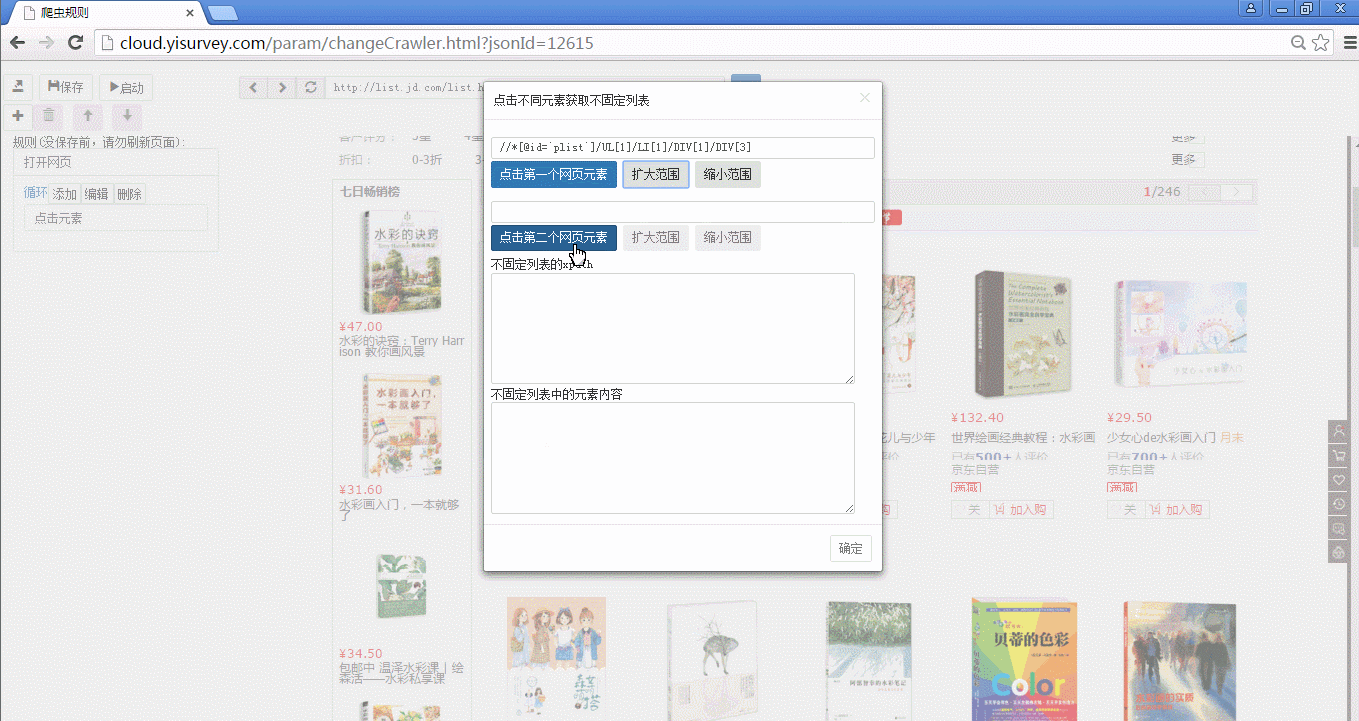This screenshot has width=1359, height=721.
Task: Go to the next page in the 1/246 pager
Action: point(1237,192)
